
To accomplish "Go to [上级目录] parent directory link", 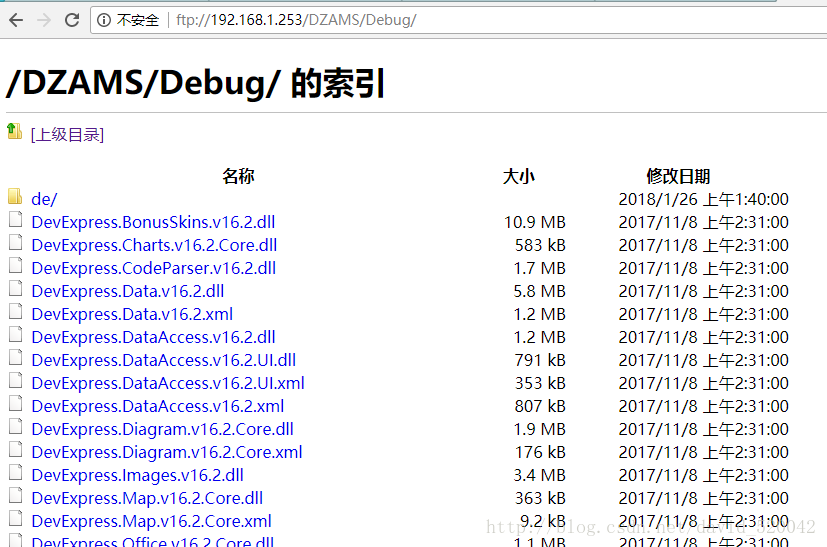I will 67,135.
